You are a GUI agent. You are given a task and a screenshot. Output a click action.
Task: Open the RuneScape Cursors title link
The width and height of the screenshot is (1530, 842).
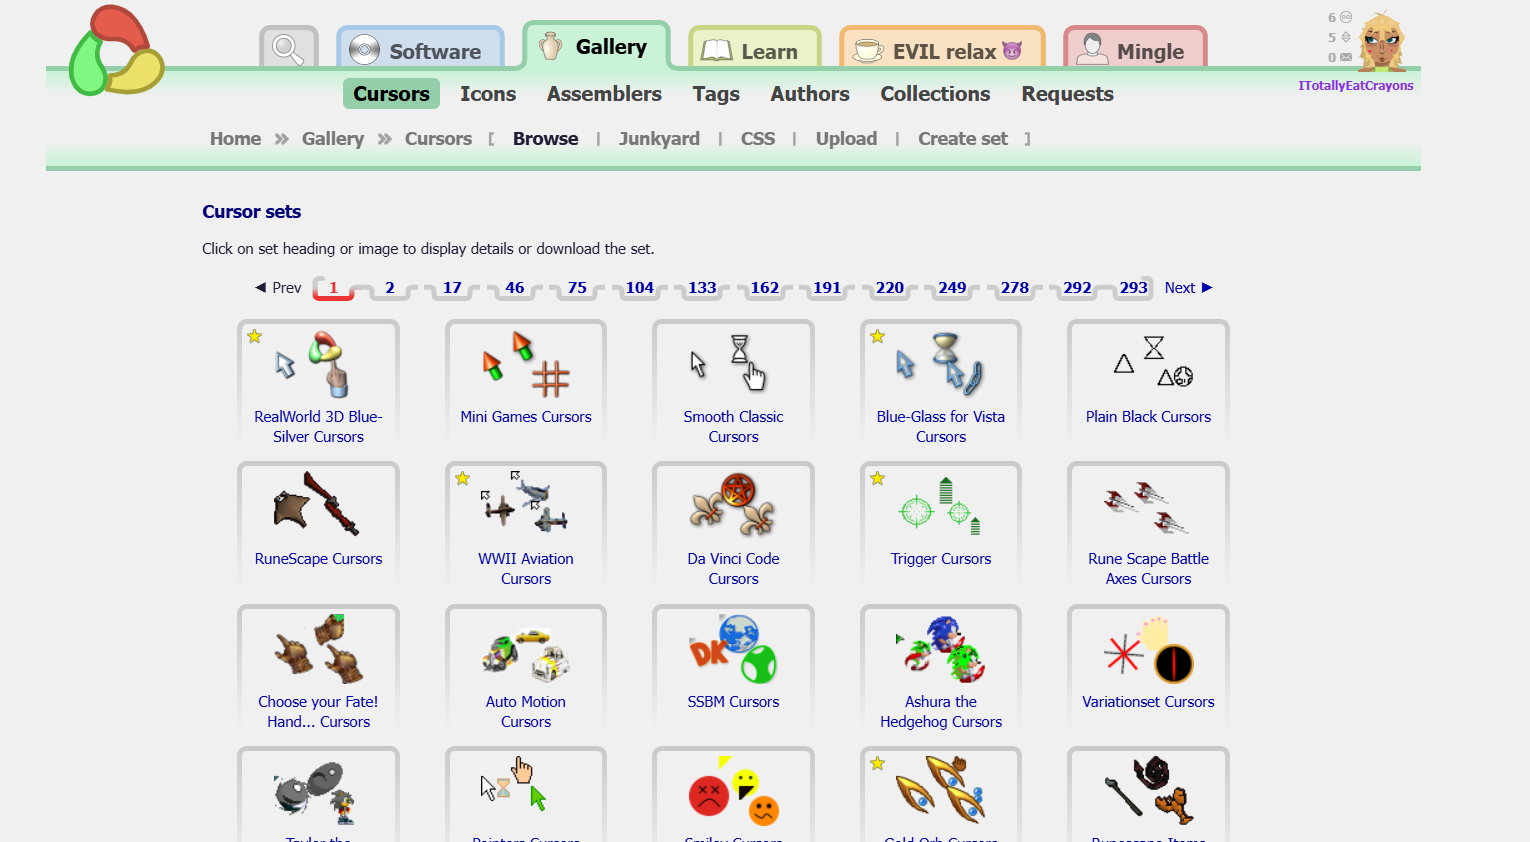click(x=318, y=559)
